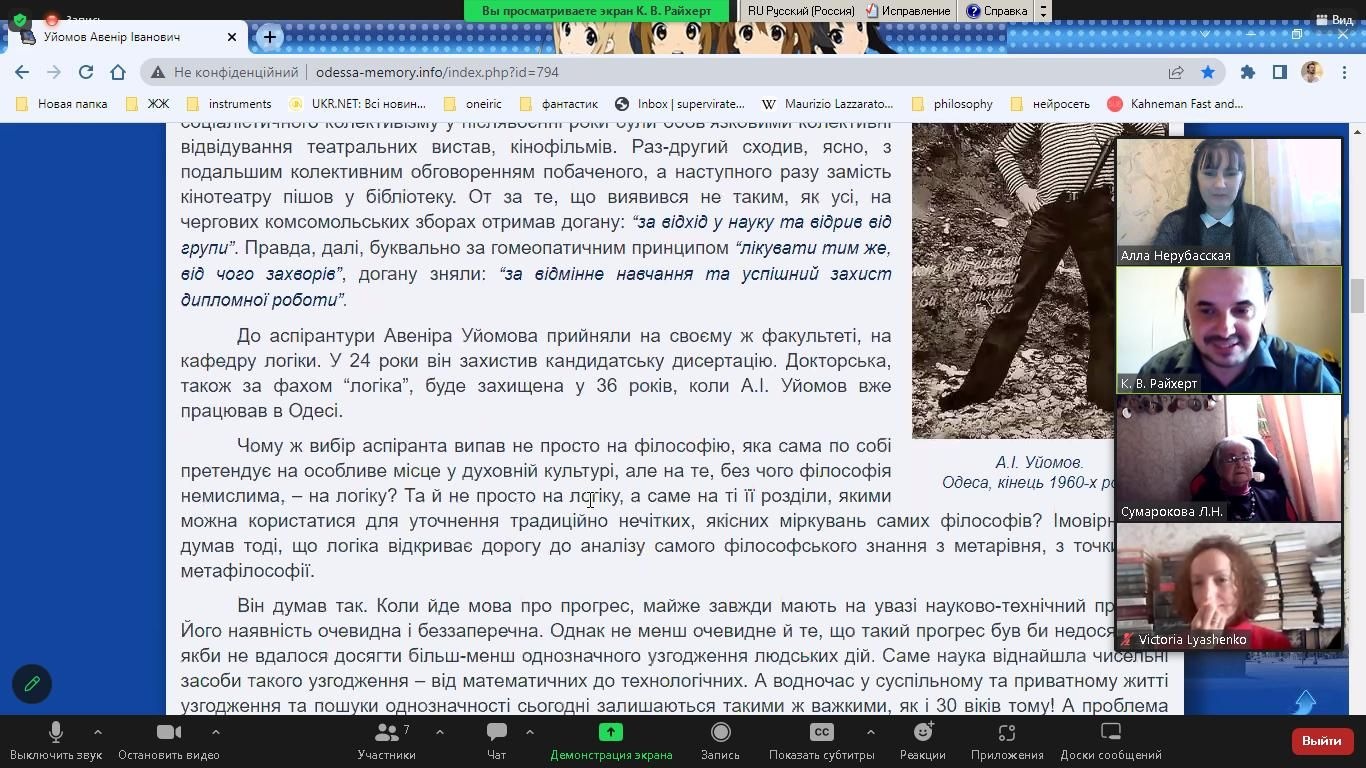Click the green annotation pencil icon

[32, 684]
